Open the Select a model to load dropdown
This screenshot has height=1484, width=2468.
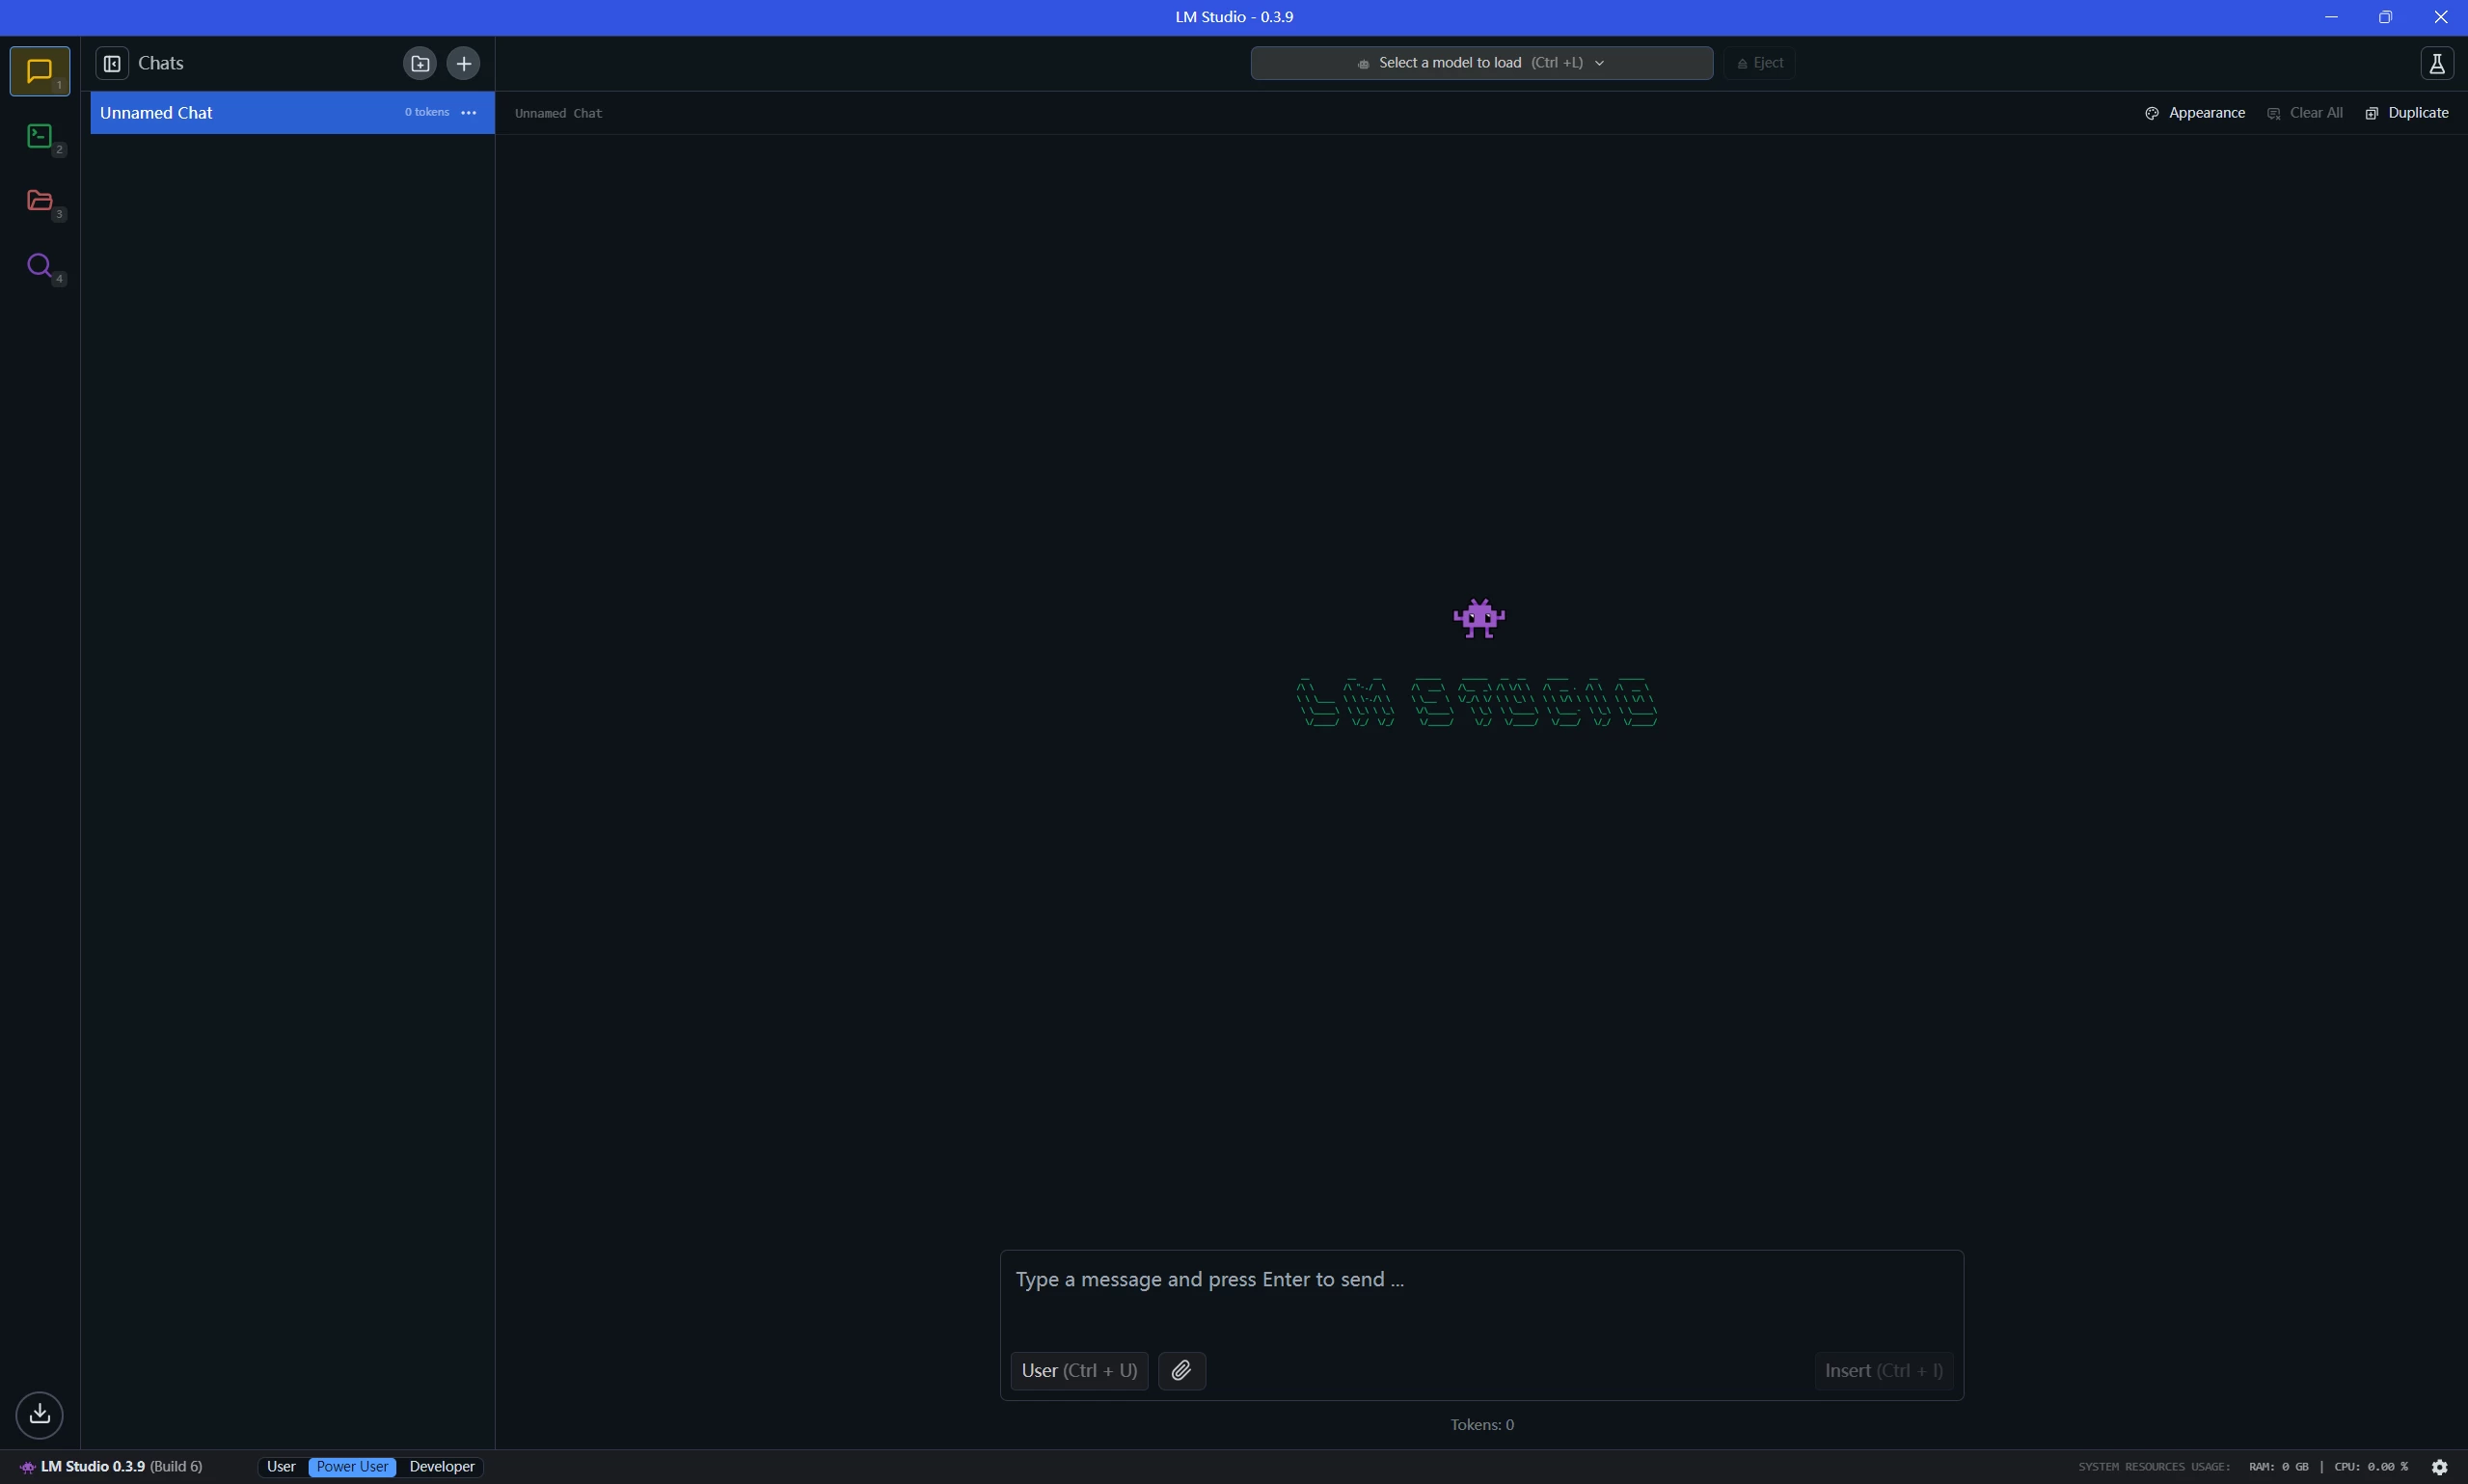point(1480,63)
